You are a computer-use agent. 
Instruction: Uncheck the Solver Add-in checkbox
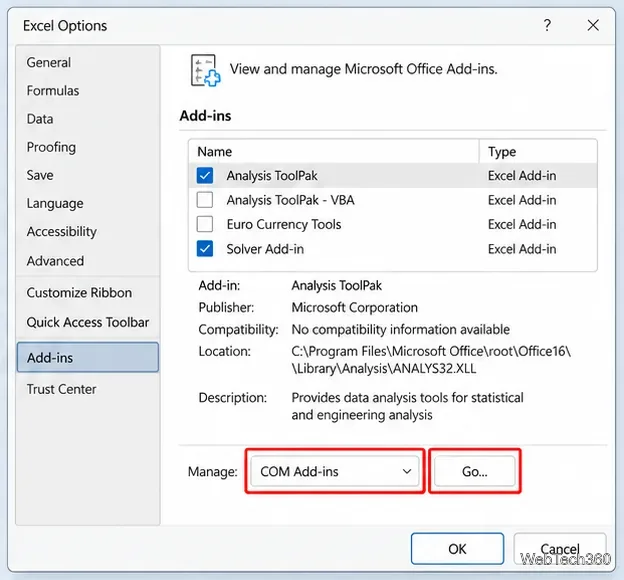pos(205,249)
